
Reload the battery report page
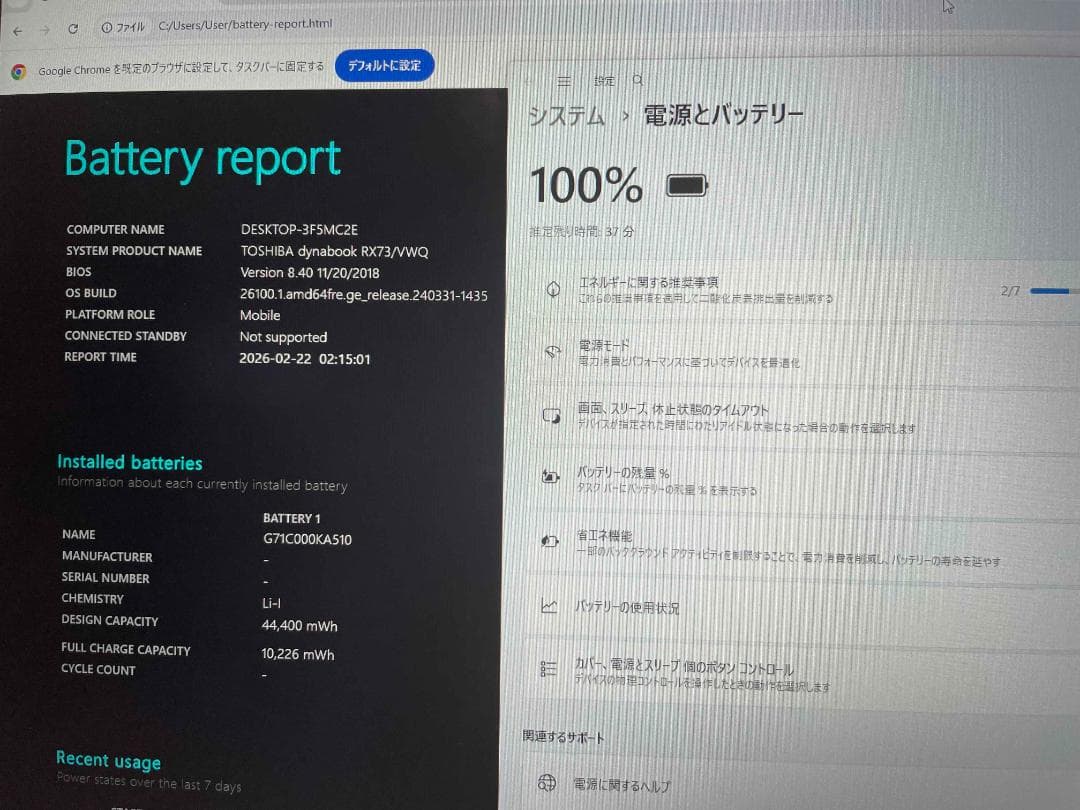click(73, 29)
